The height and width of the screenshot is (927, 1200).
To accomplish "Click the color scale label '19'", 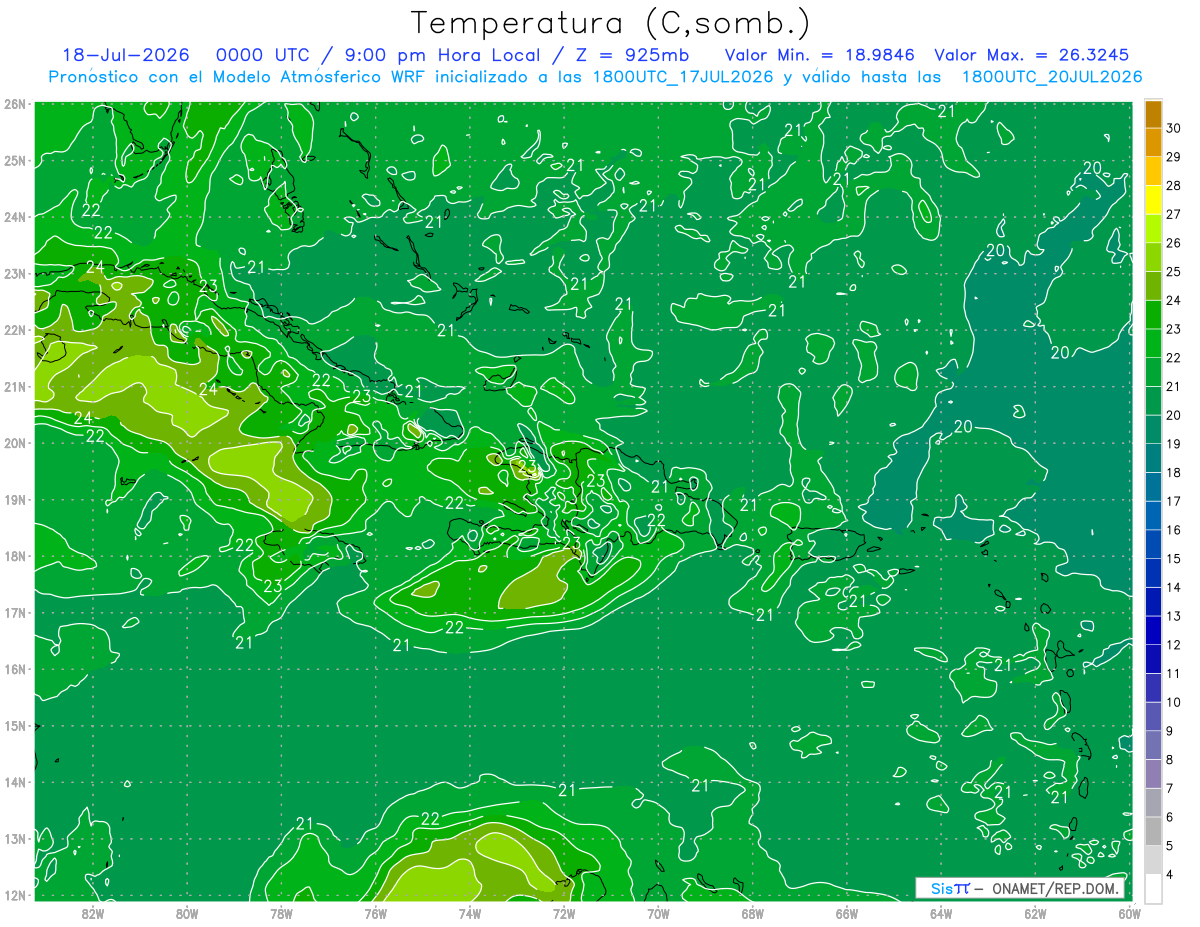I will point(1174,444).
